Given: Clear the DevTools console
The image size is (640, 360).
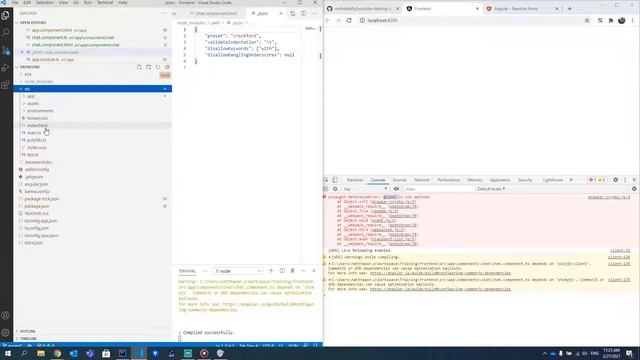Looking at the screenshot, I should pyautogui.click(x=335, y=189).
